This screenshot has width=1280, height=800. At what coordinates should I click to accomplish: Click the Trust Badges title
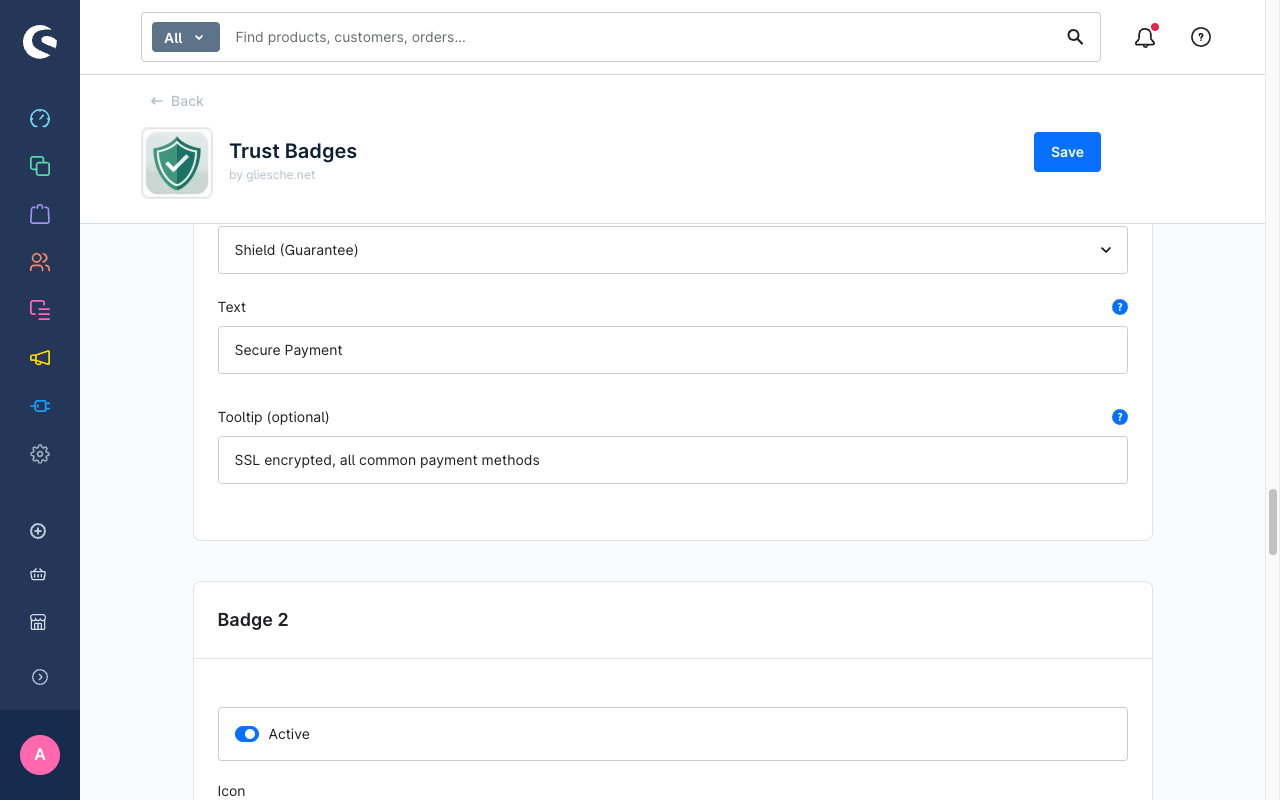tap(293, 151)
